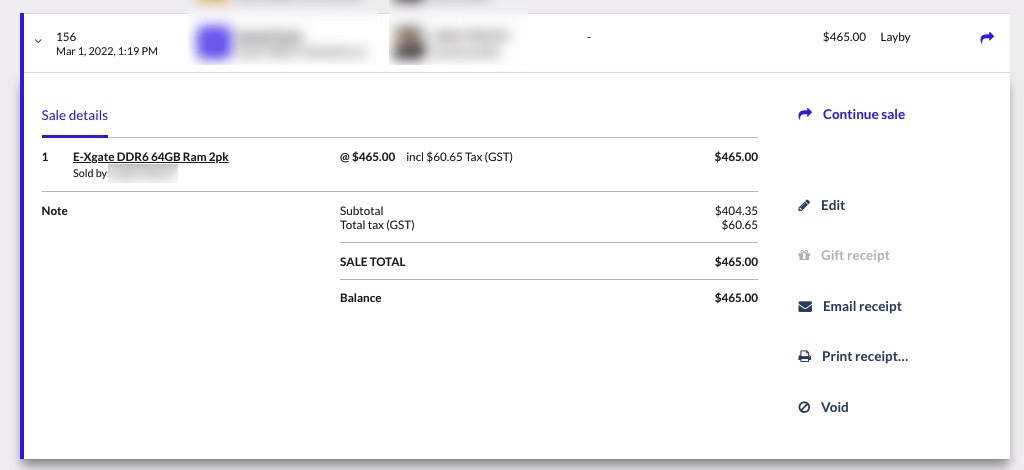The width and height of the screenshot is (1024, 470).
Task: Click the envelope icon for Email receipt
Action: [805, 307]
